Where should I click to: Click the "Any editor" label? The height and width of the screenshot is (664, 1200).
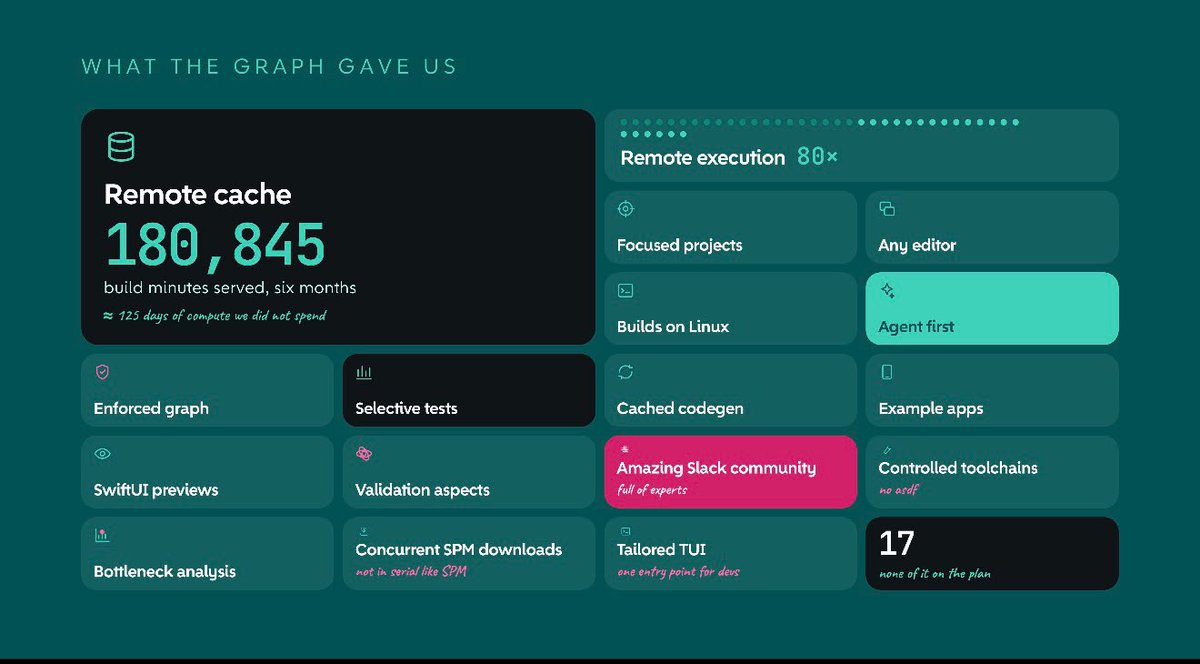click(x=917, y=245)
